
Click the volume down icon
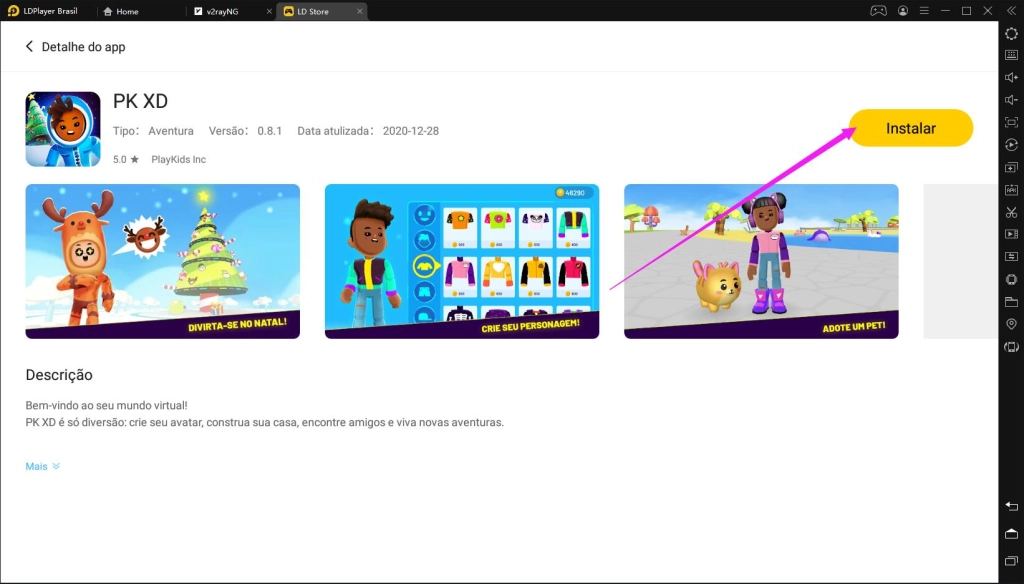(x=1011, y=99)
